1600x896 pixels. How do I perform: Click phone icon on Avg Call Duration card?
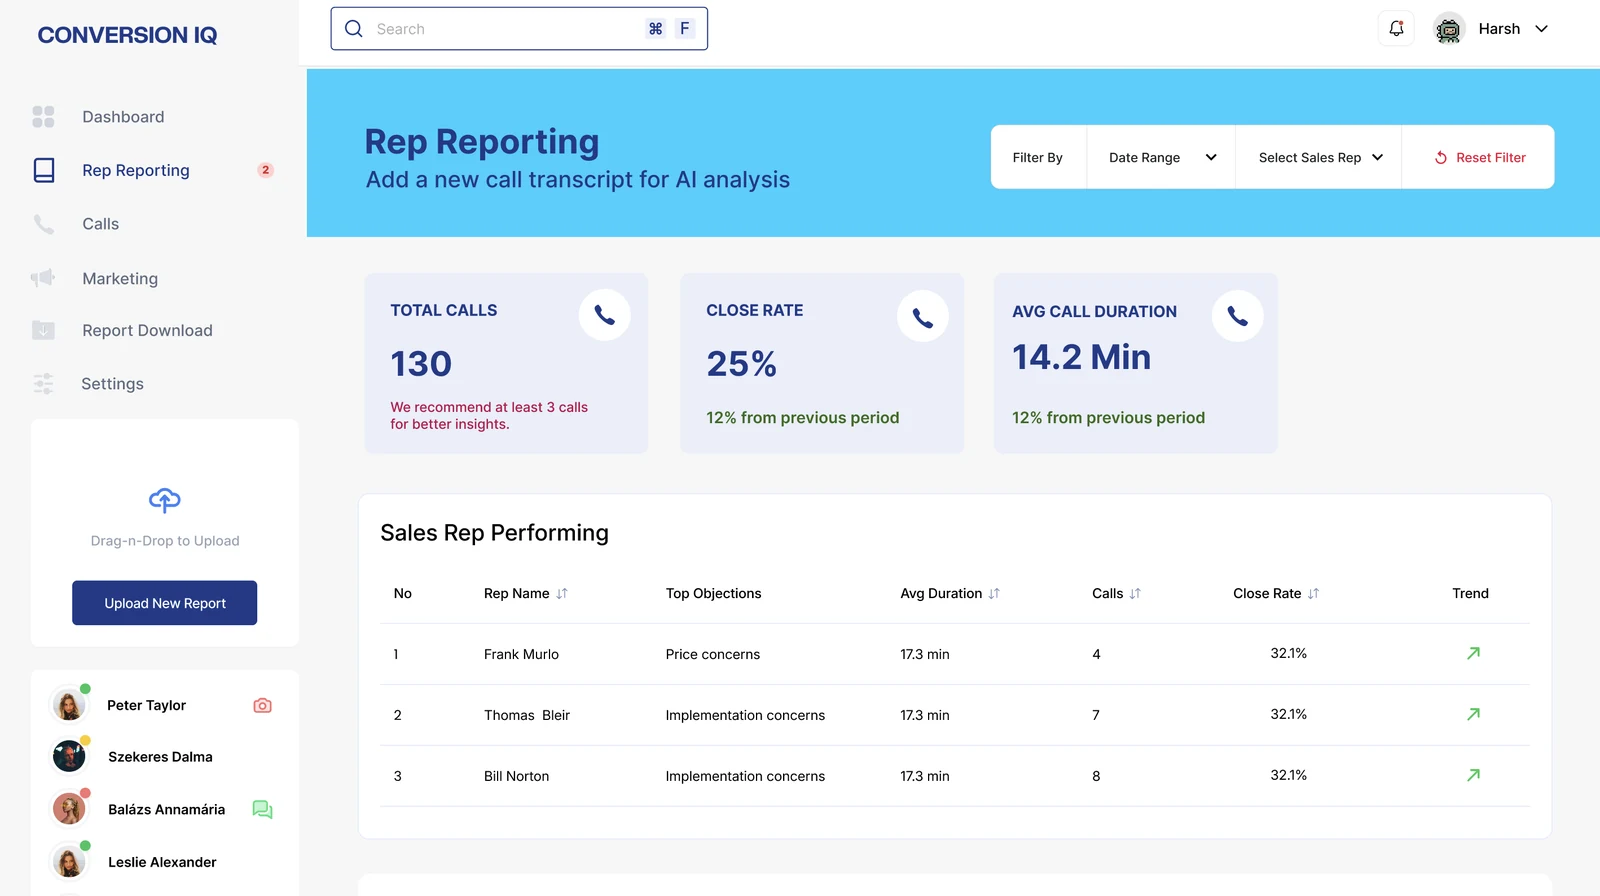pos(1237,317)
